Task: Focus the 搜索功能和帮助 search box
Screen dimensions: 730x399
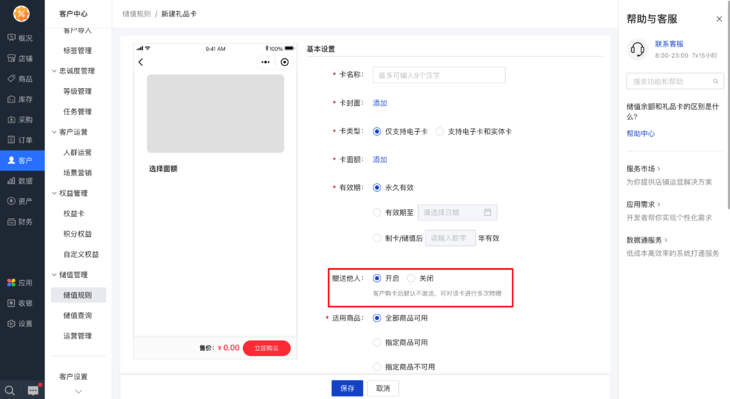Action: pyautogui.click(x=675, y=81)
